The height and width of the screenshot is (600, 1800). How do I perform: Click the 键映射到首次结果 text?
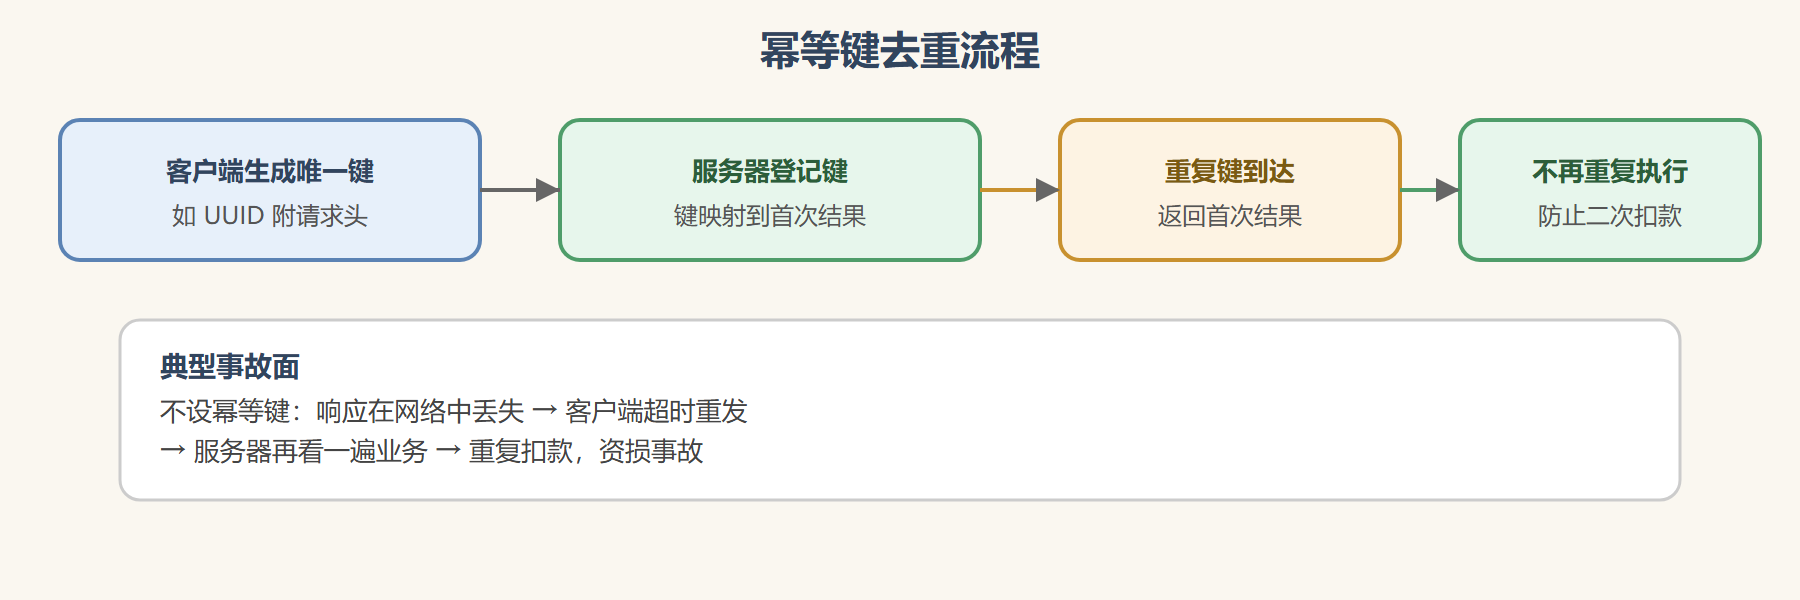click(x=770, y=216)
